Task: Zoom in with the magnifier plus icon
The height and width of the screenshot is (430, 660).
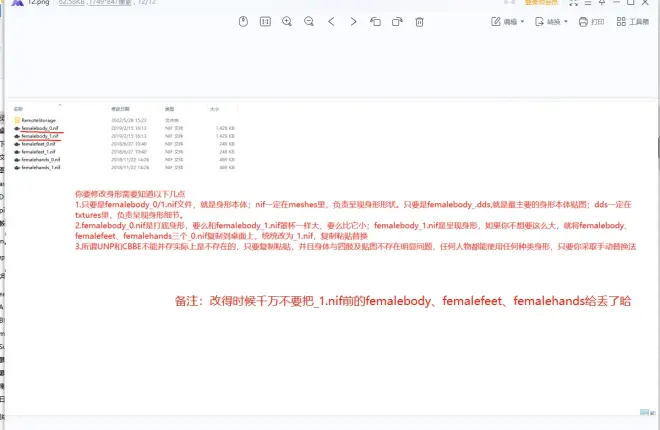Action: point(287,21)
